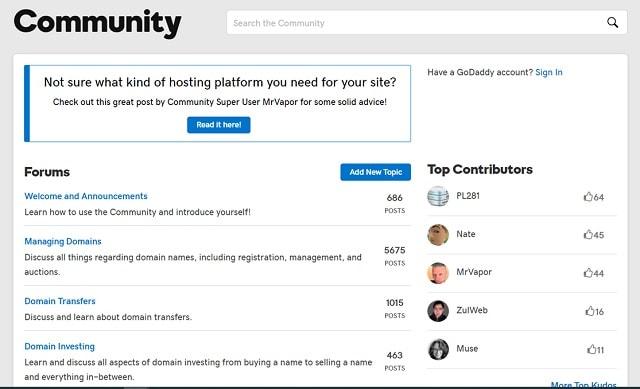
Task: Click the Community heading logo
Action: click(x=98, y=22)
